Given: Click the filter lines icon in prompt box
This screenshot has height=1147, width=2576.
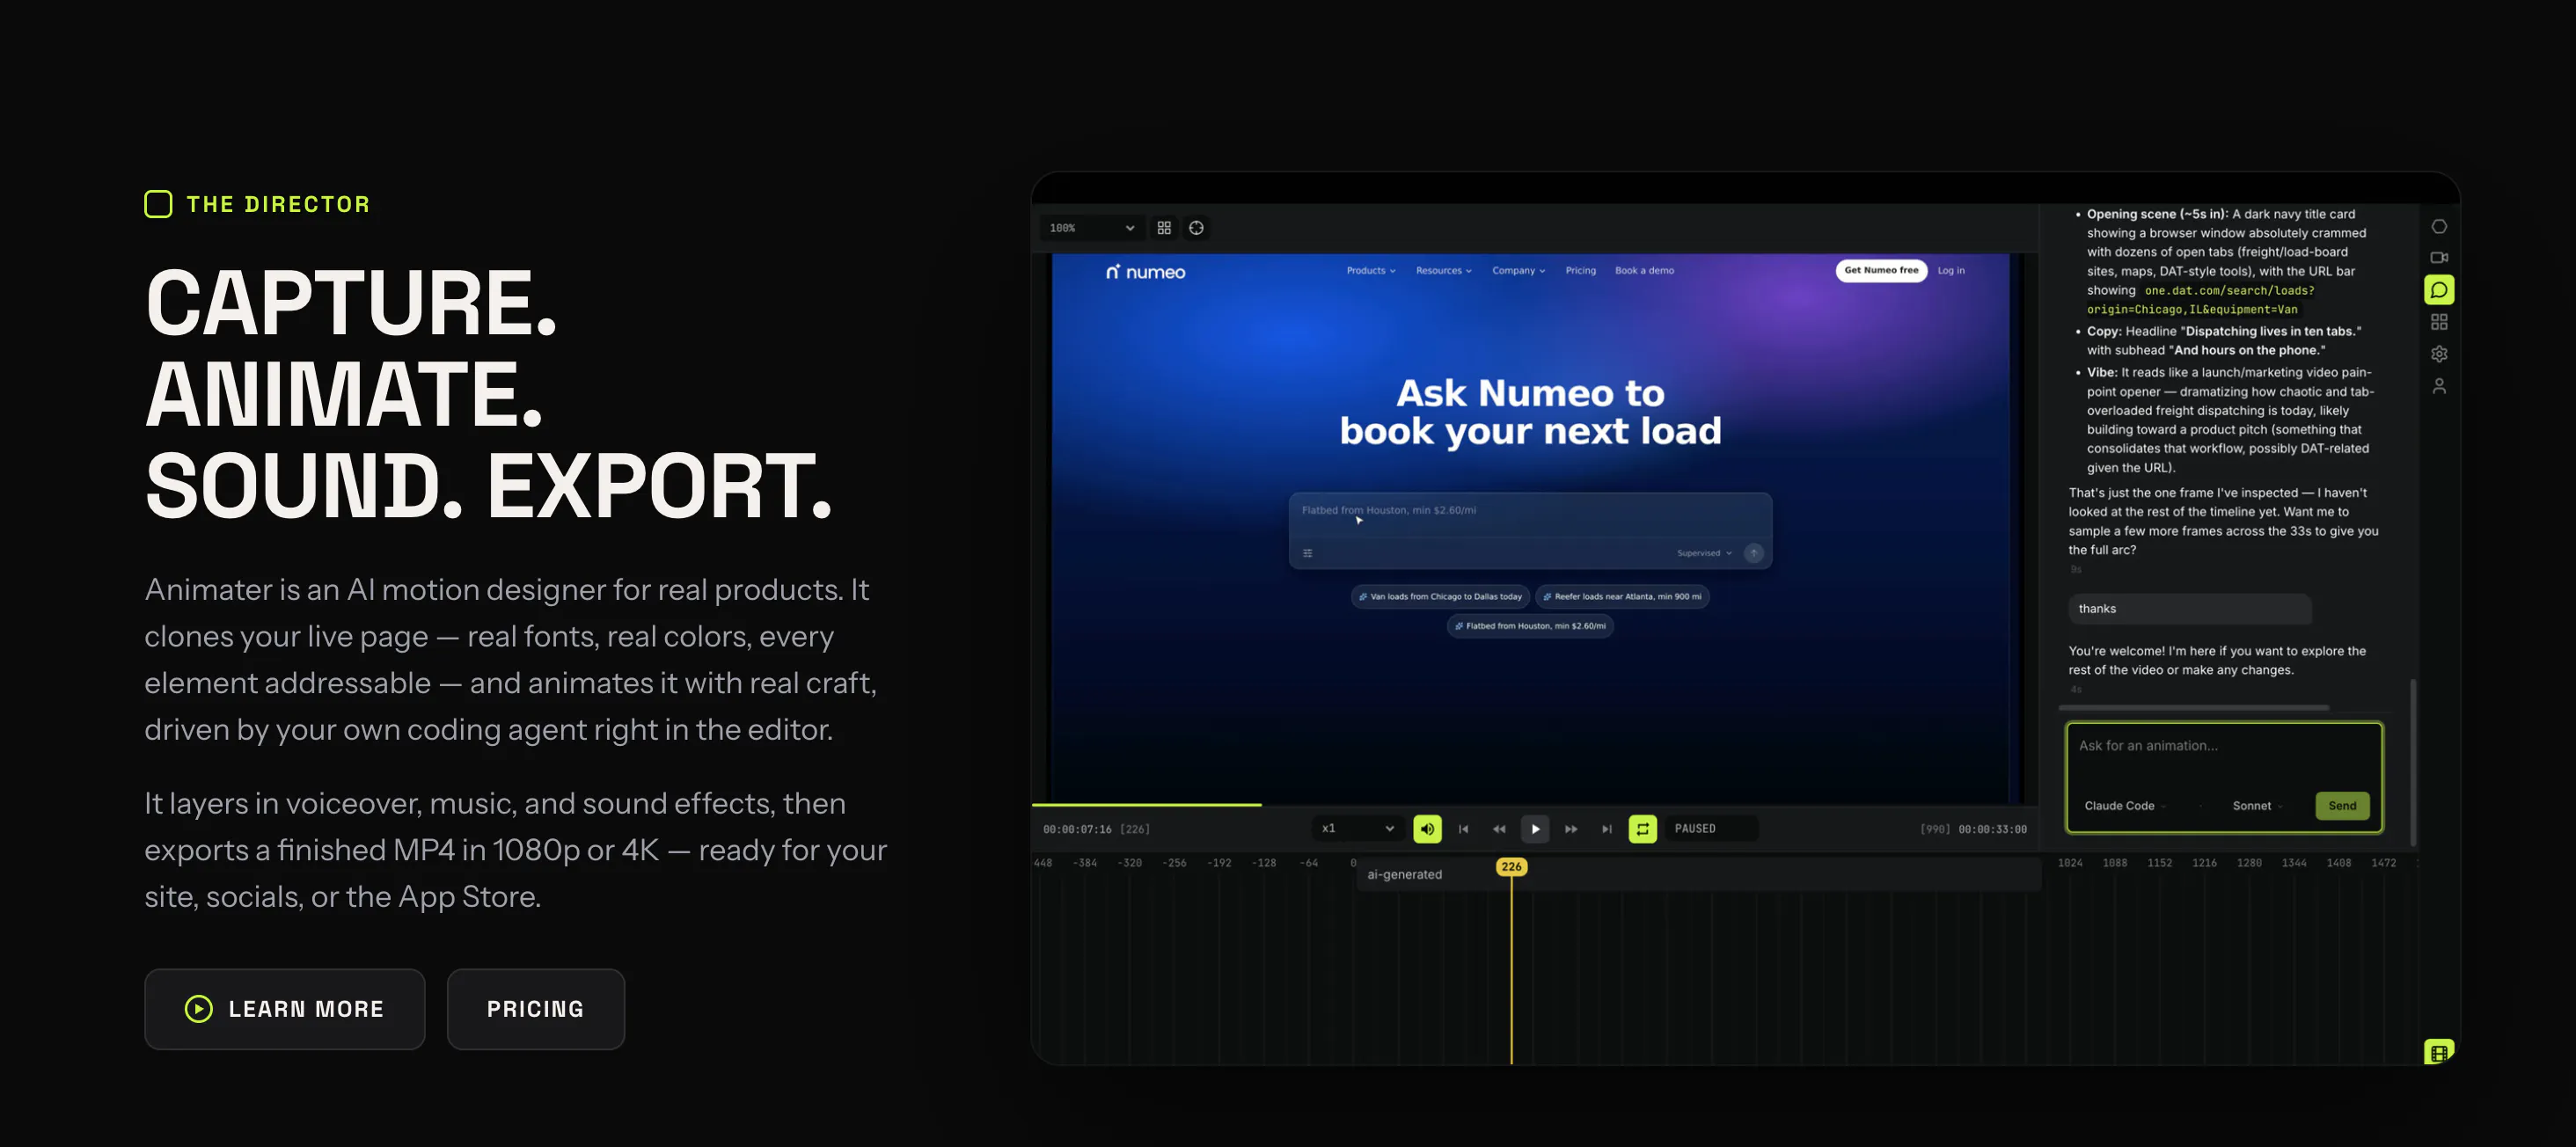Looking at the screenshot, I should [x=1307, y=553].
